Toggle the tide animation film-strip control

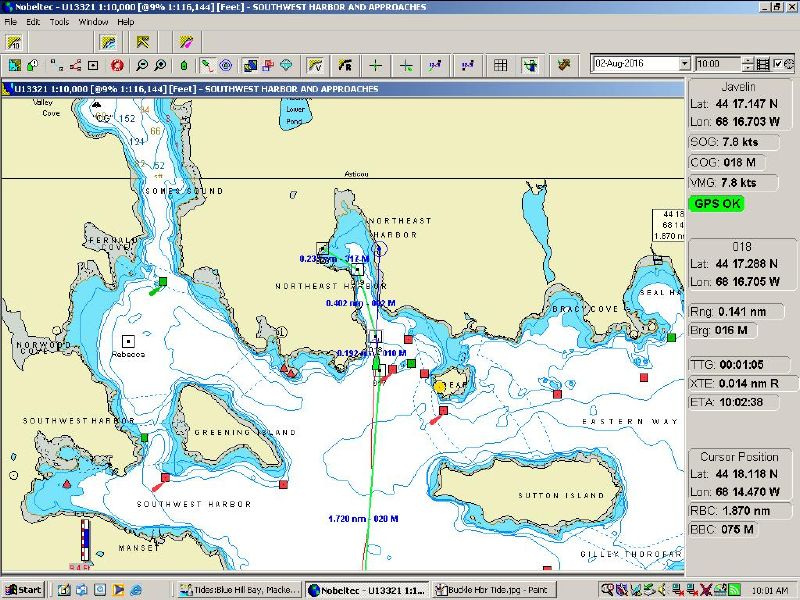[763, 65]
